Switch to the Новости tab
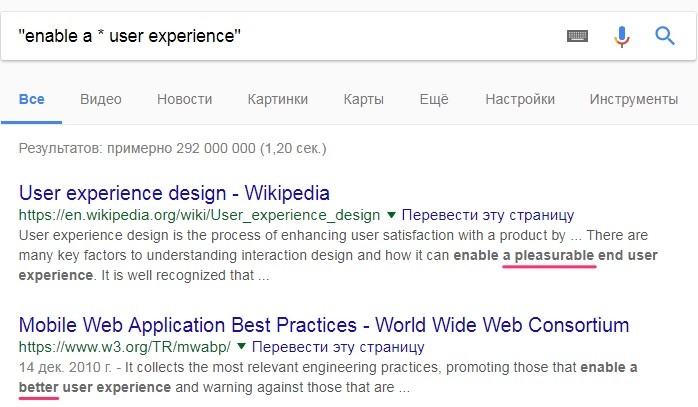The width and height of the screenshot is (698, 407). point(184,99)
